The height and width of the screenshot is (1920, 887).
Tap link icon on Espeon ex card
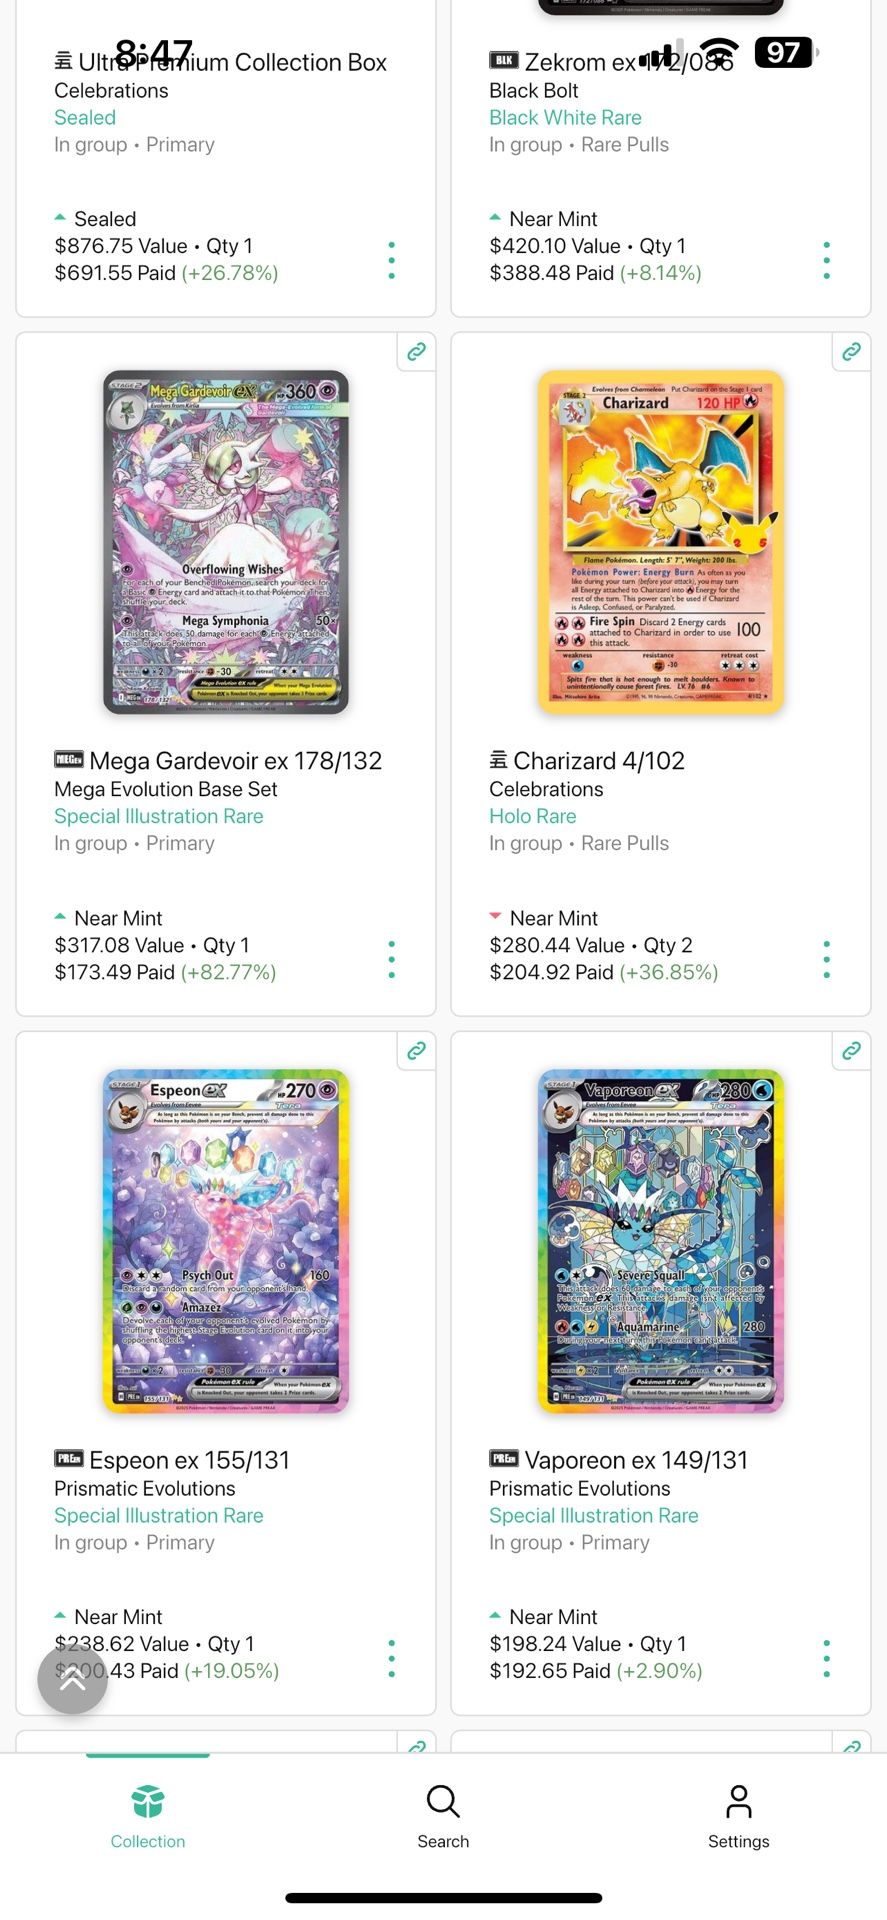coord(416,1050)
